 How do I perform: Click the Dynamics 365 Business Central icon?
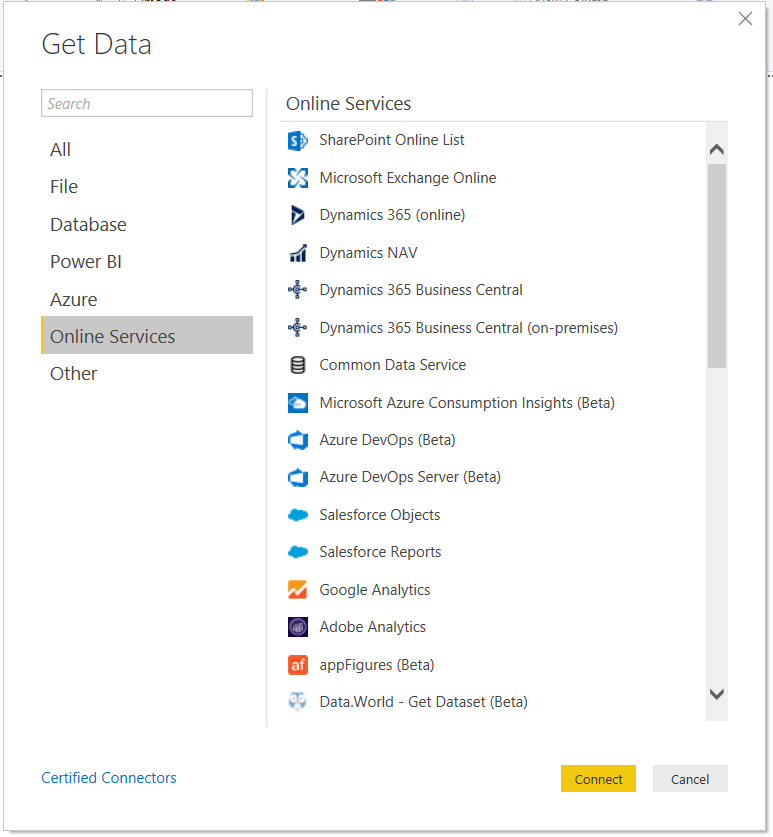point(298,290)
